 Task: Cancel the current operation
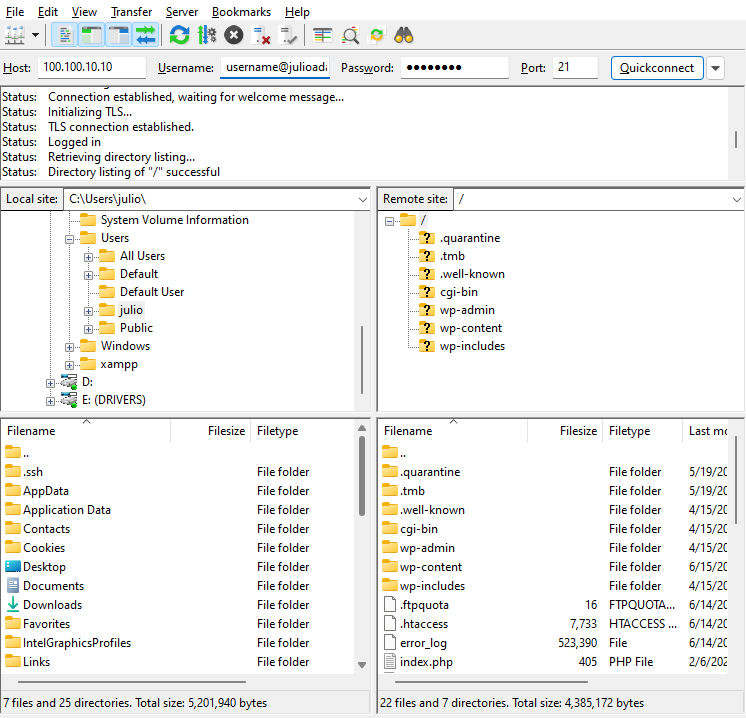[234, 35]
